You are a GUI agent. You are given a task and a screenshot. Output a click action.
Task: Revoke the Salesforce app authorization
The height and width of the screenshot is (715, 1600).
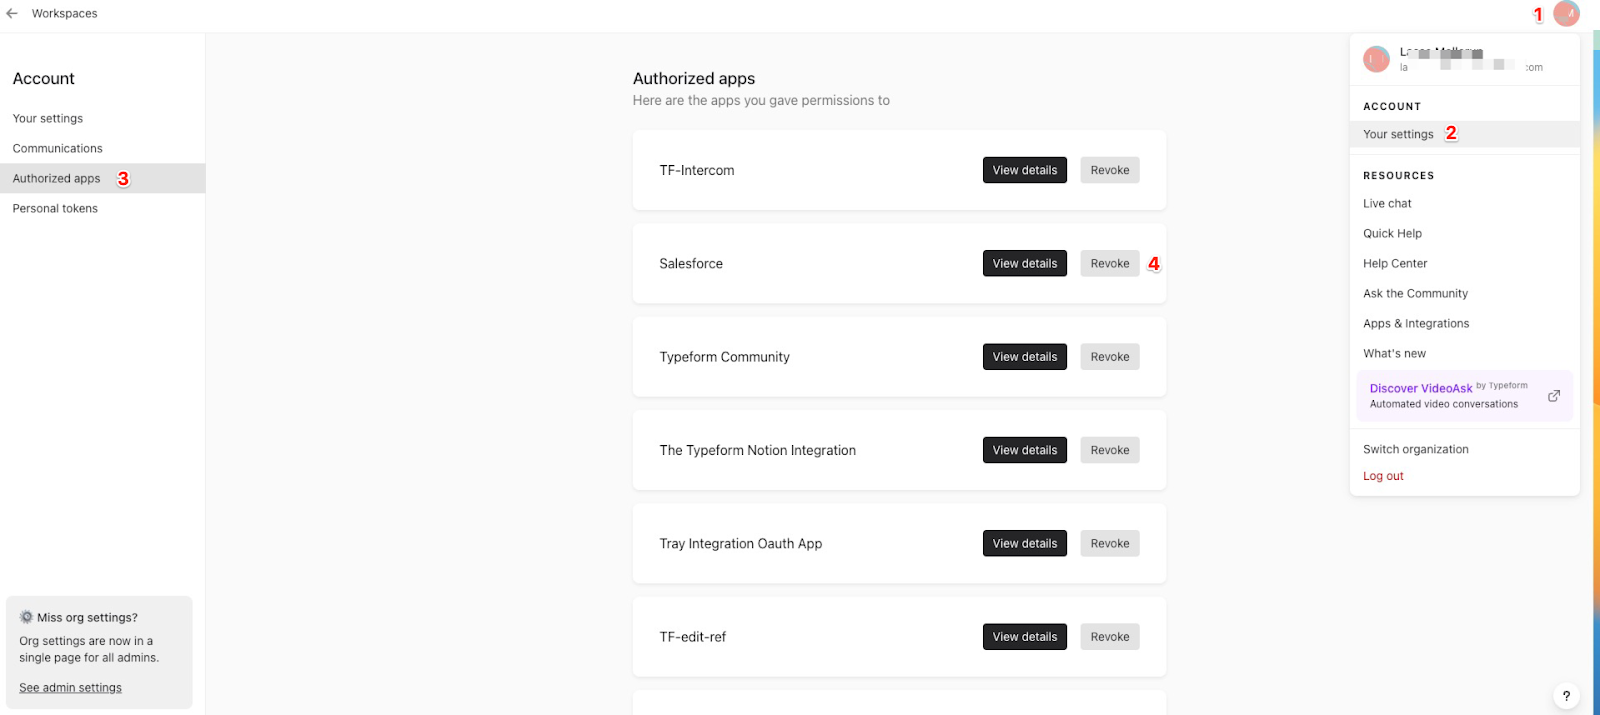tap(1110, 263)
